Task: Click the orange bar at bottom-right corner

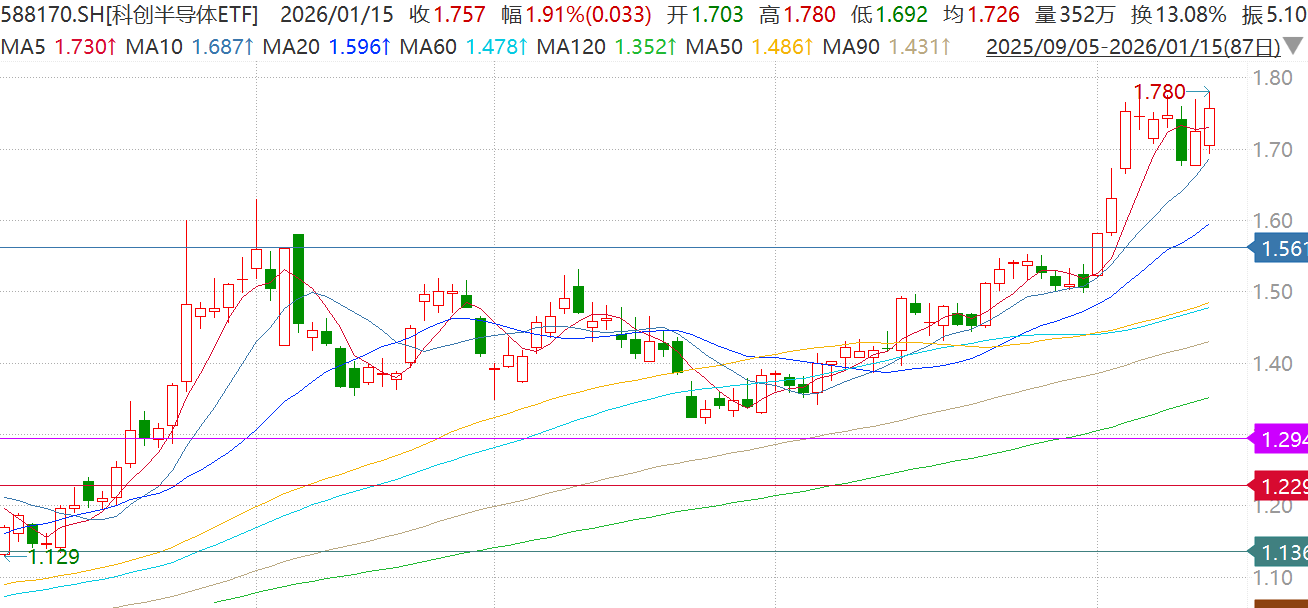Action: [1280, 603]
